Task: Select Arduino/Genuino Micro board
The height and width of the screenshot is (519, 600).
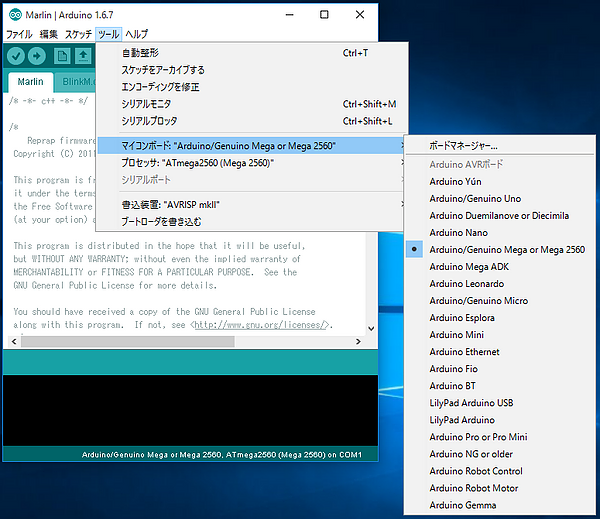Action: (x=500, y=301)
